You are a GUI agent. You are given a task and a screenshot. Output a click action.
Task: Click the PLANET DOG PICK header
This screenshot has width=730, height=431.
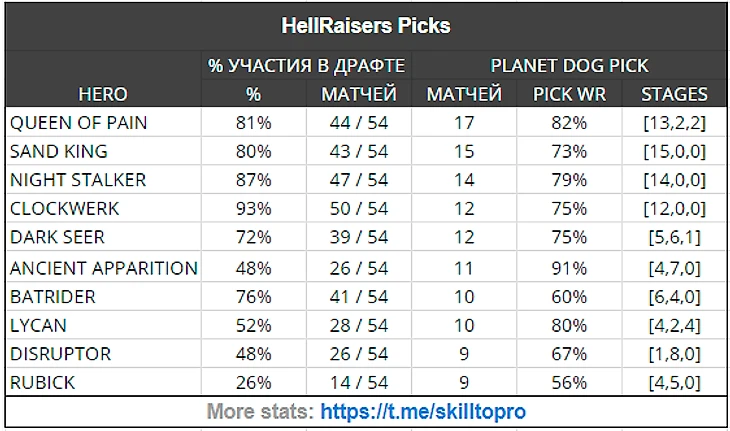(x=569, y=66)
